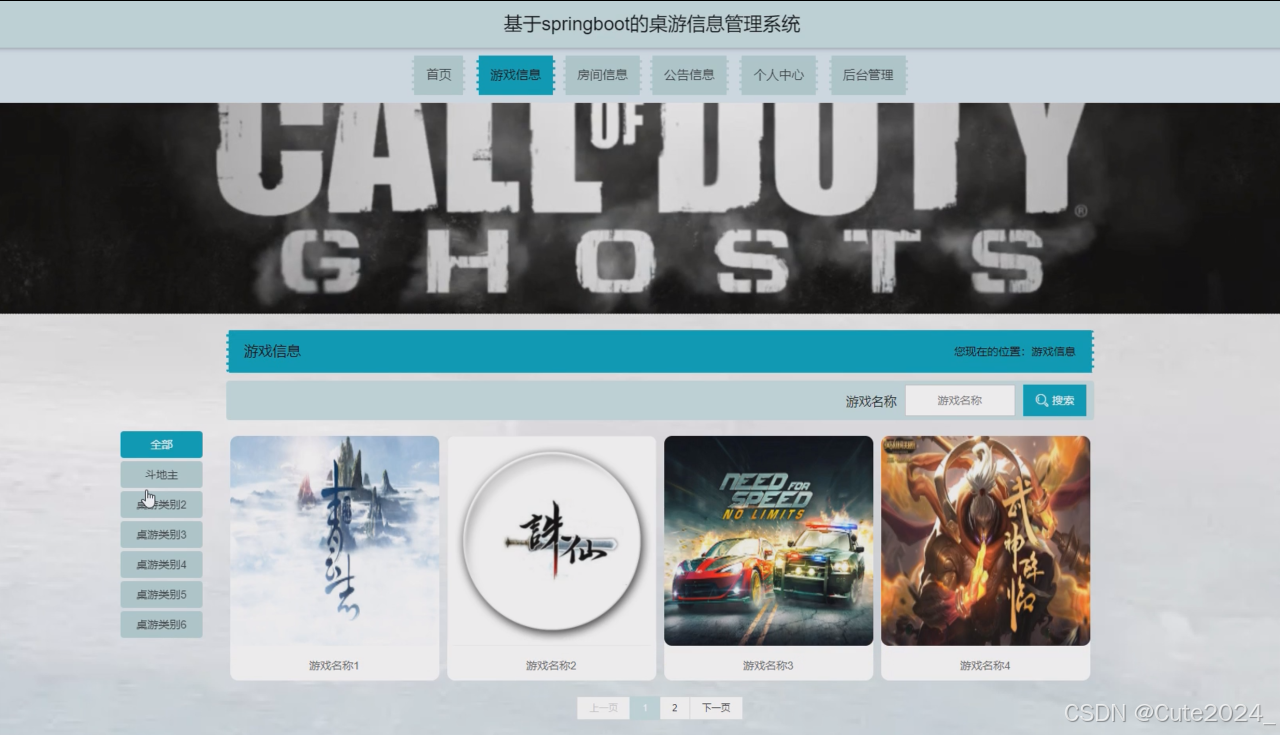Go to pagination page 2

pos(674,707)
